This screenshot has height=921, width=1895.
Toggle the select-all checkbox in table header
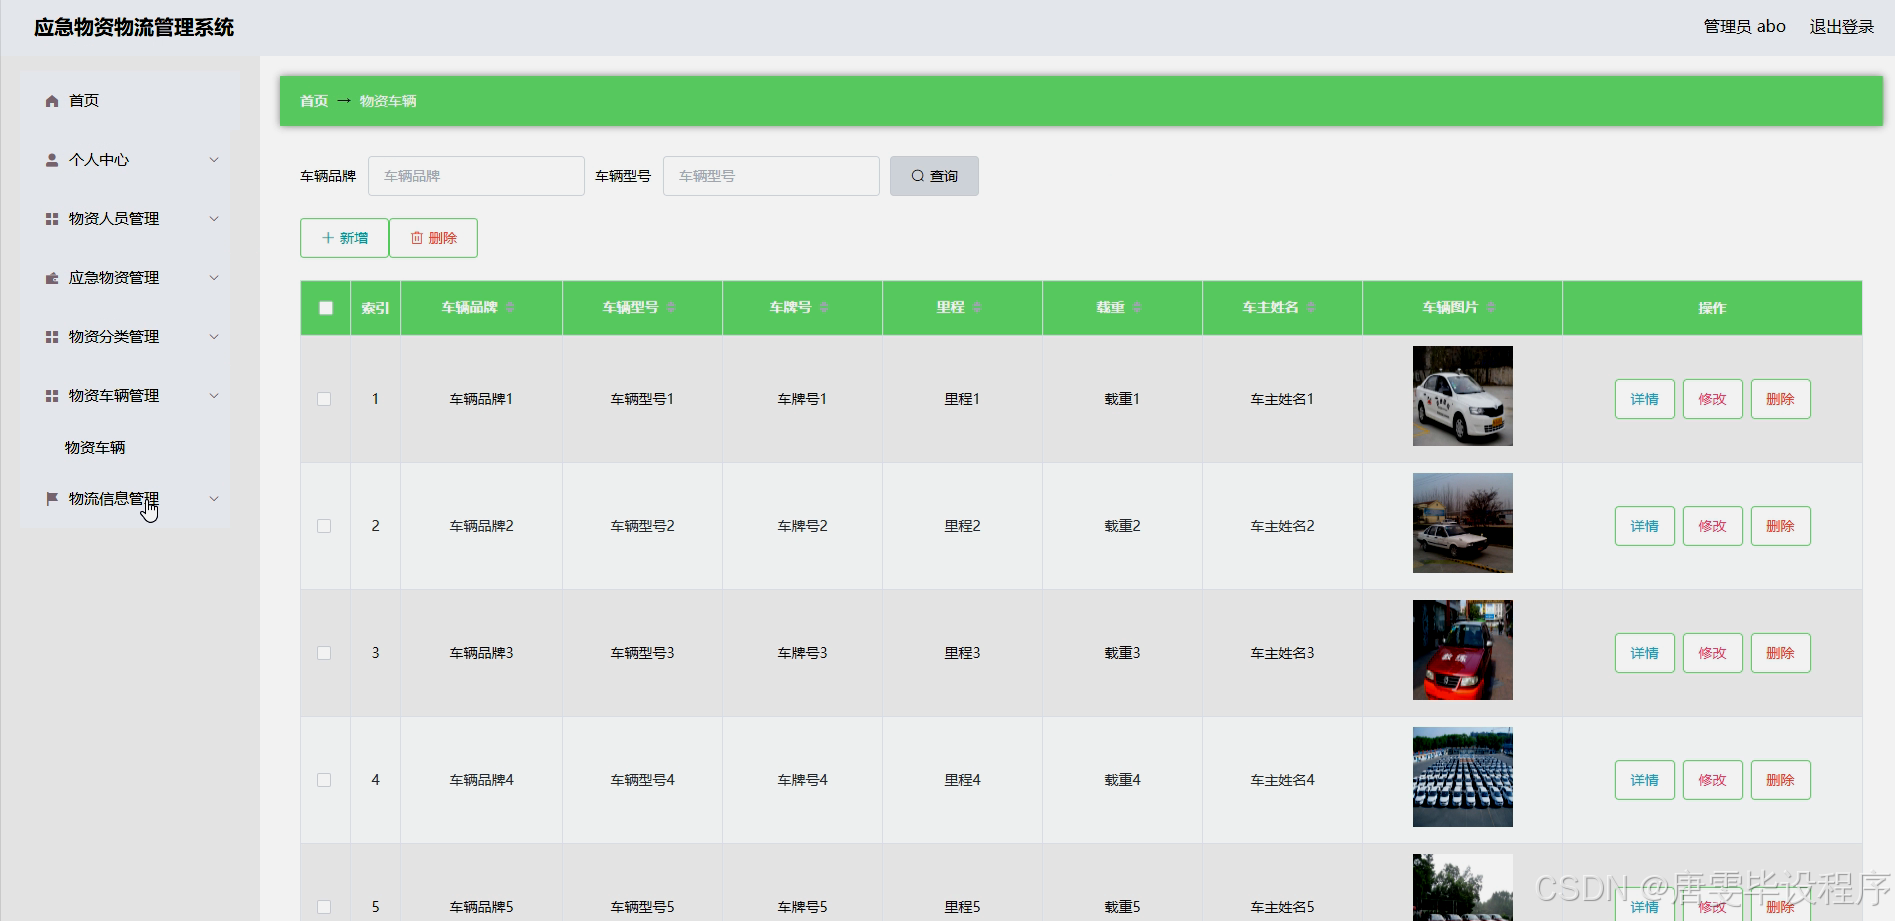[x=326, y=308]
